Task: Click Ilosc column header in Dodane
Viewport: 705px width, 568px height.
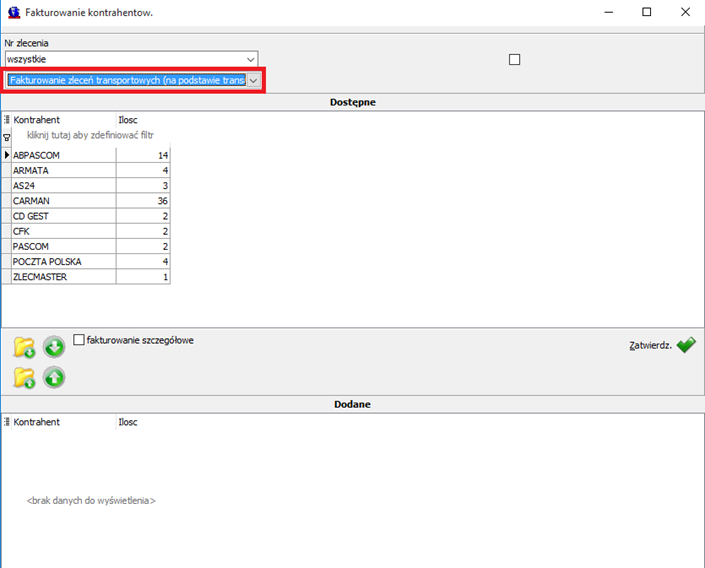Action: pos(143,422)
